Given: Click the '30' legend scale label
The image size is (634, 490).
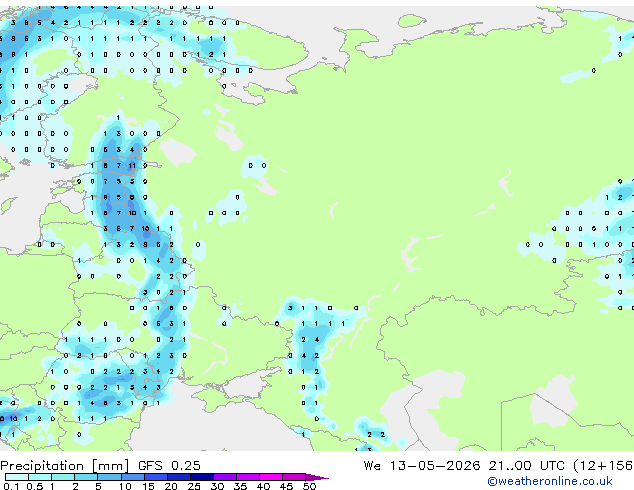Looking at the screenshot, I should [x=217, y=486].
